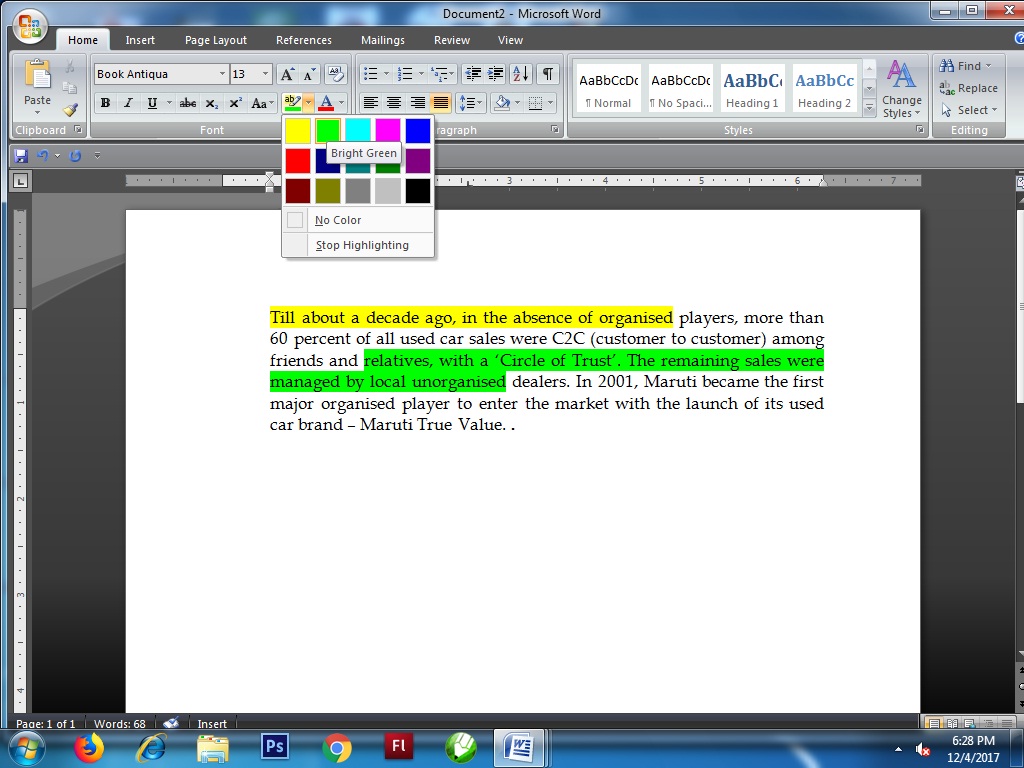
Task: Toggle center alignment
Action: (x=394, y=103)
